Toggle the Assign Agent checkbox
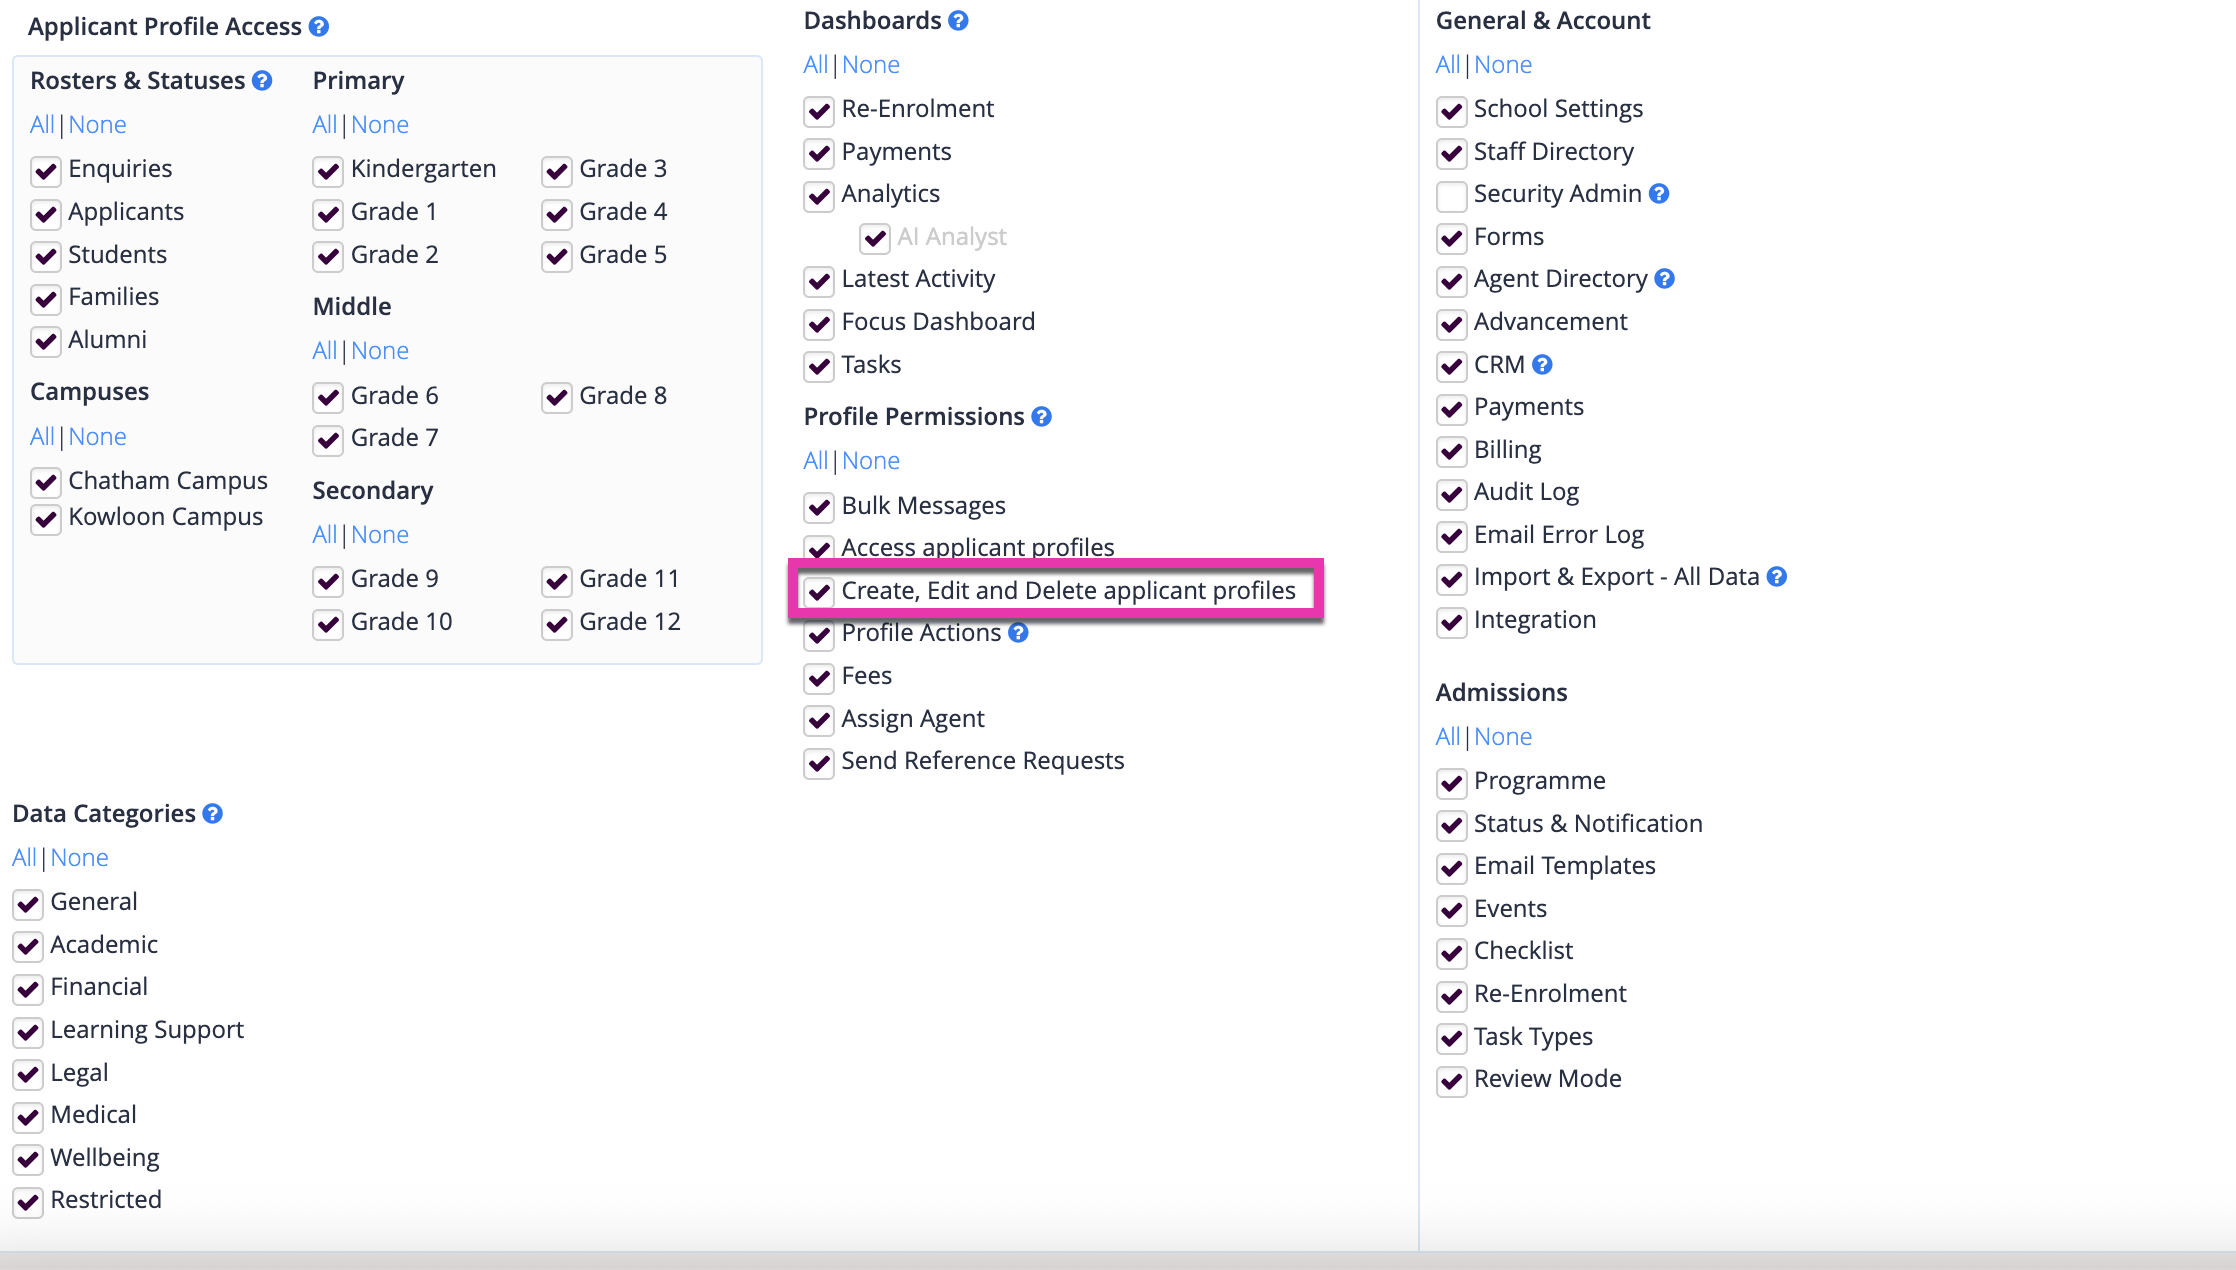This screenshot has width=2236, height=1270. point(819,721)
